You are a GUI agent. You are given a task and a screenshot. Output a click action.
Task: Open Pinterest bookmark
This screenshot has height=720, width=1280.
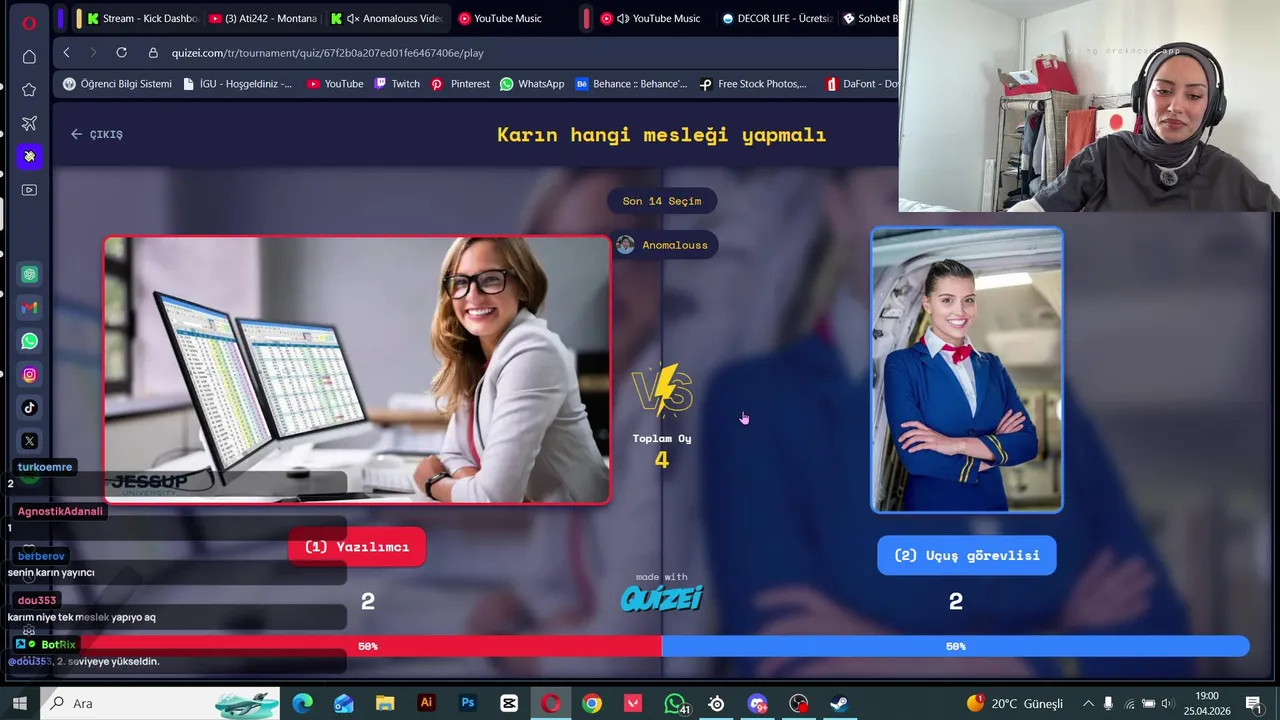click(460, 84)
